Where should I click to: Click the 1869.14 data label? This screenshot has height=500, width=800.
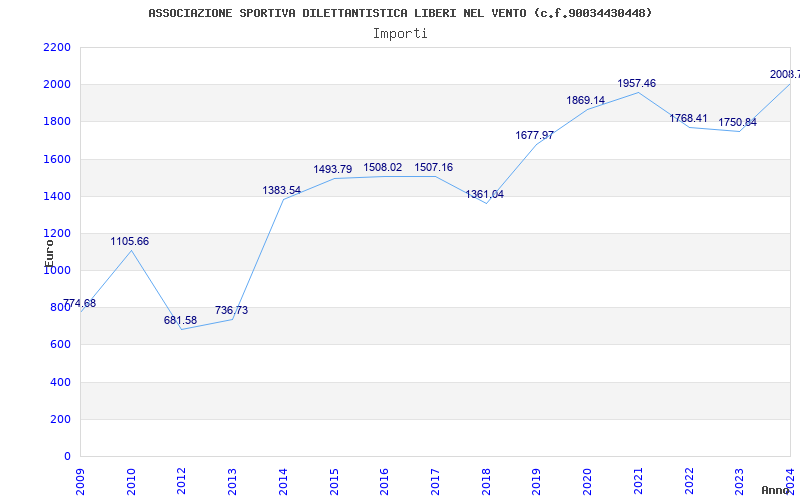[586, 100]
